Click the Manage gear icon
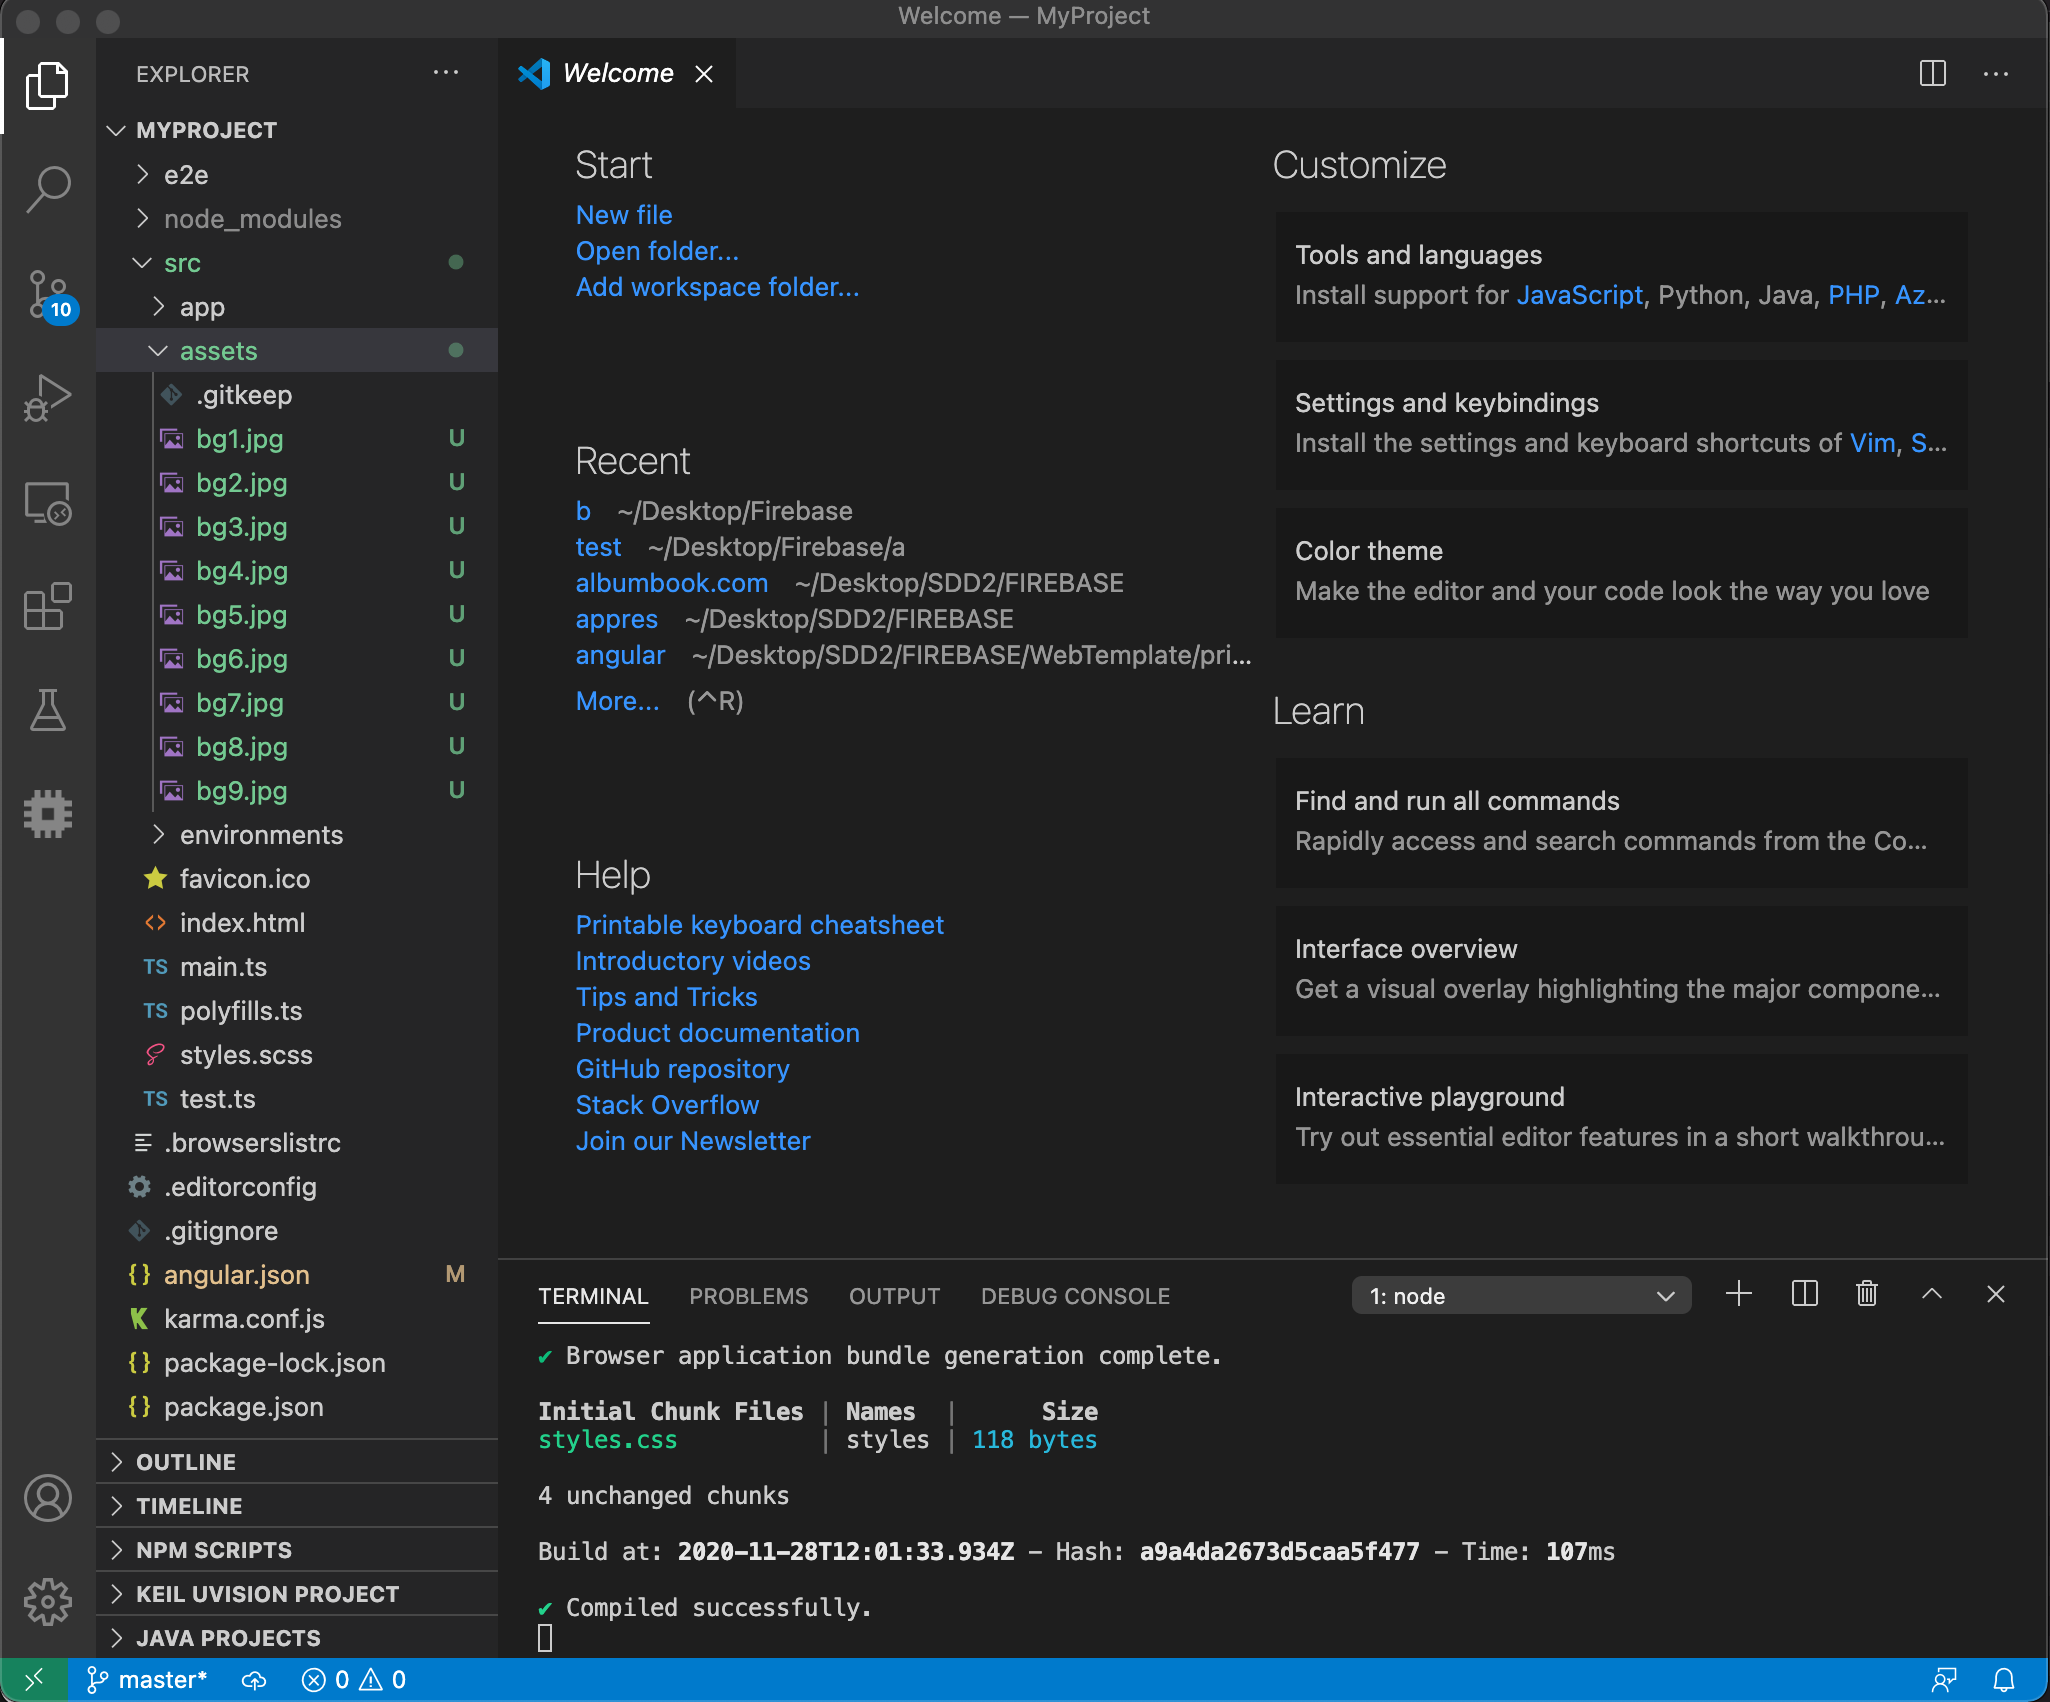The width and height of the screenshot is (2050, 1702). [48, 1602]
